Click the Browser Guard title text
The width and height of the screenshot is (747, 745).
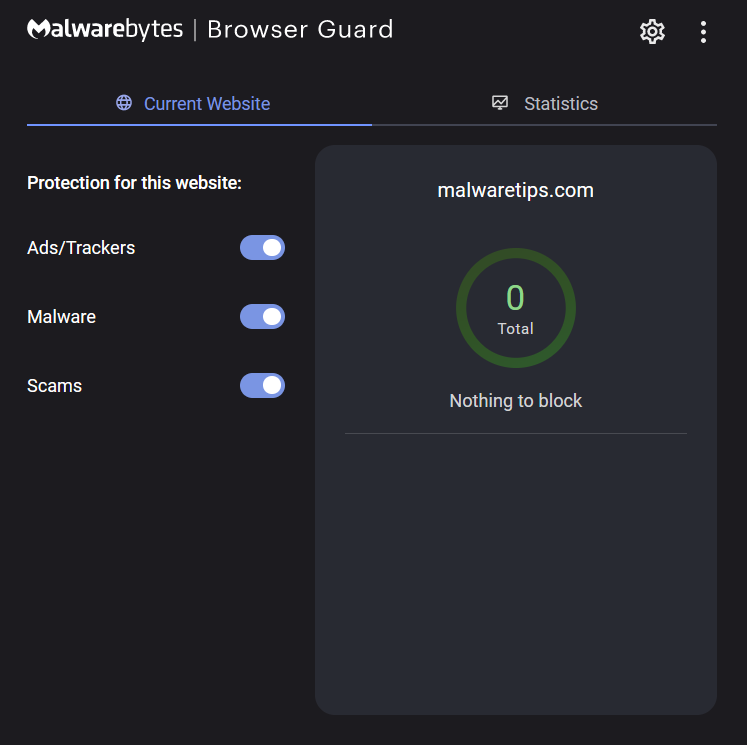[x=300, y=30]
